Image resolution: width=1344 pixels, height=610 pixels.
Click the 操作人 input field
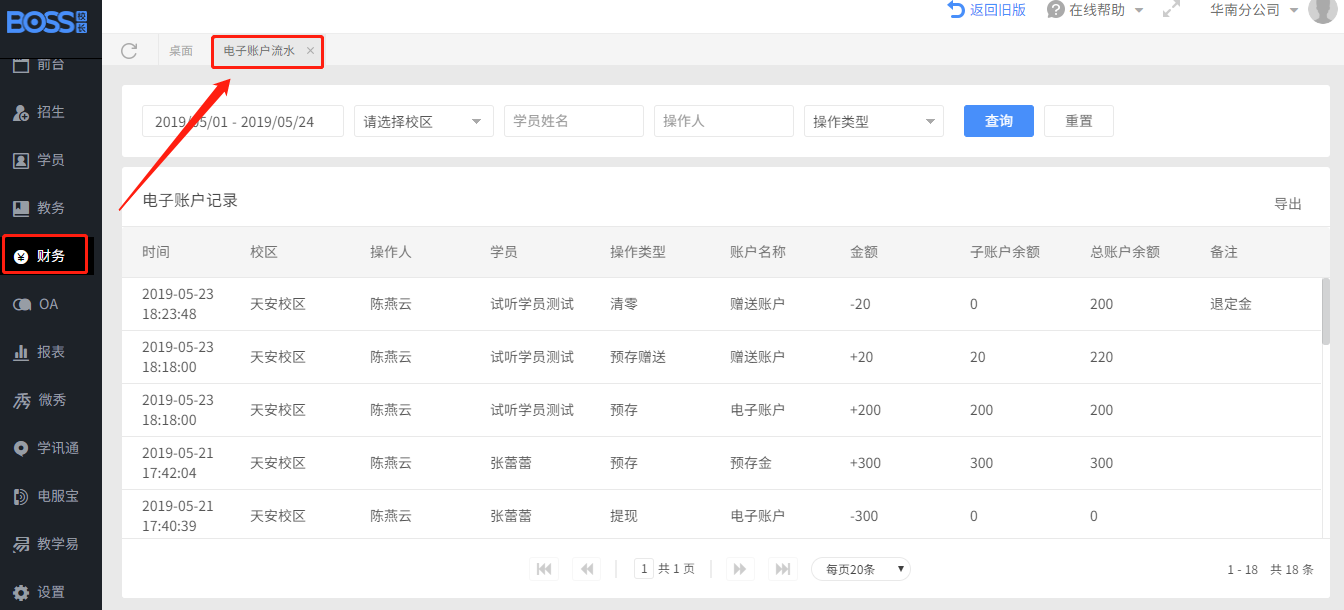(x=724, y=121)
